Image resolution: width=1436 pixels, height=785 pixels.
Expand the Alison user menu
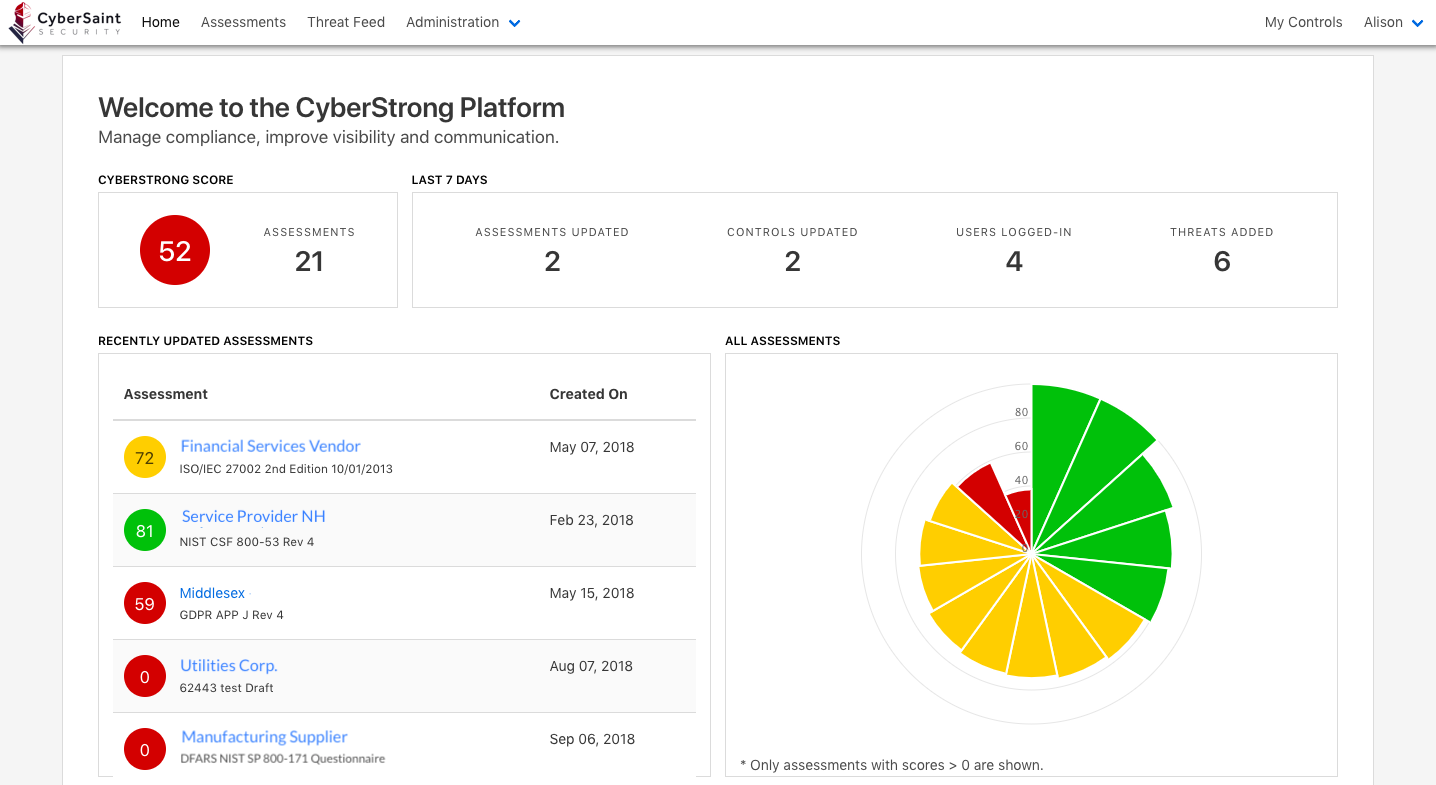[1393, 22]
